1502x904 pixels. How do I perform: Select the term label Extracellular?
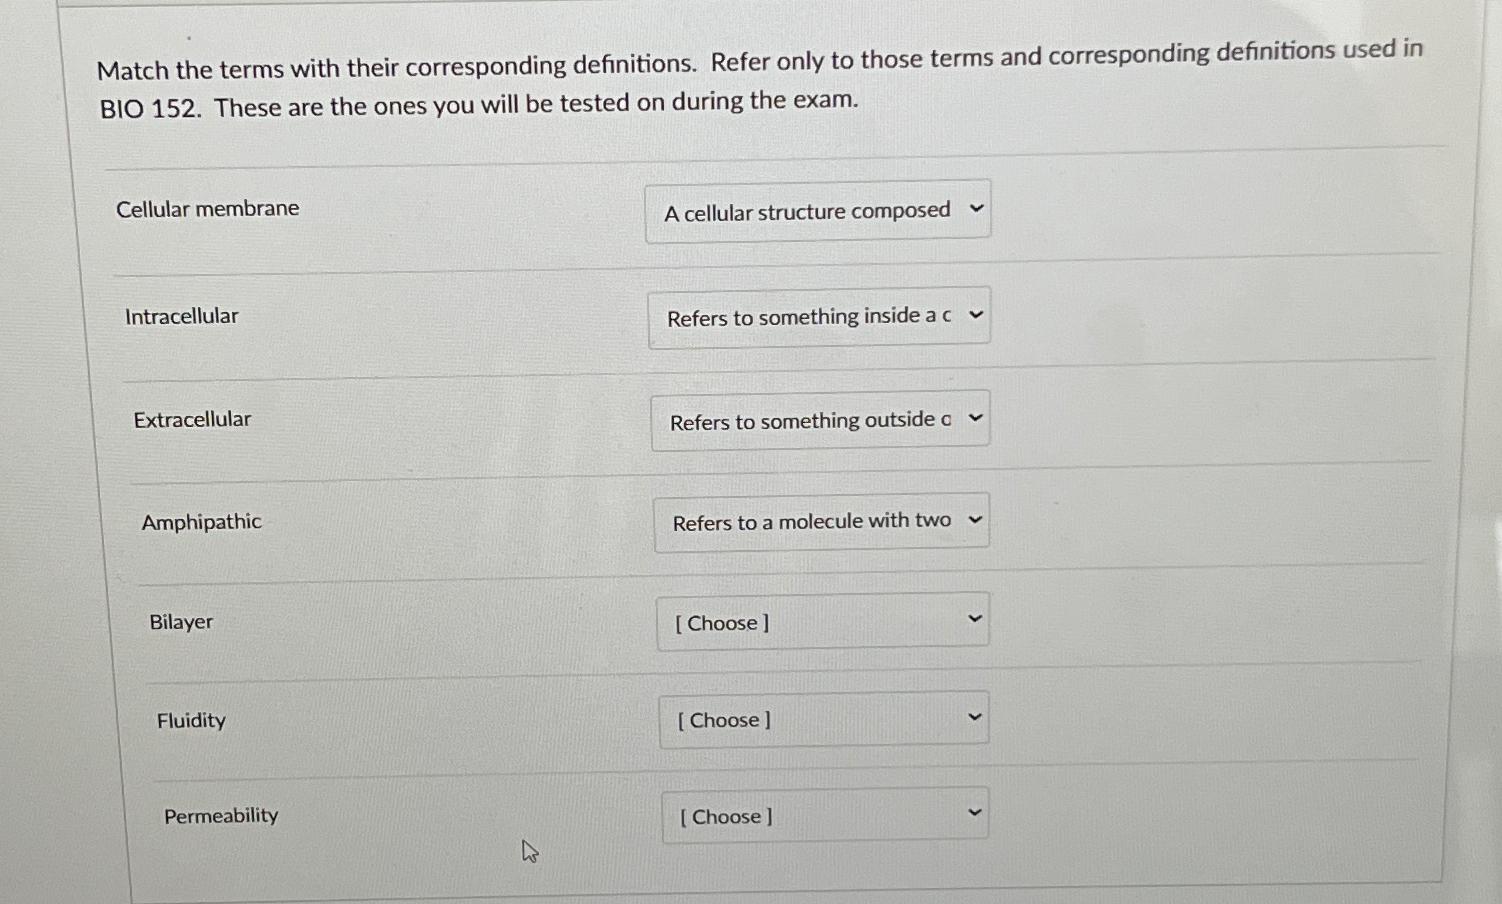[x=192, y=419]
